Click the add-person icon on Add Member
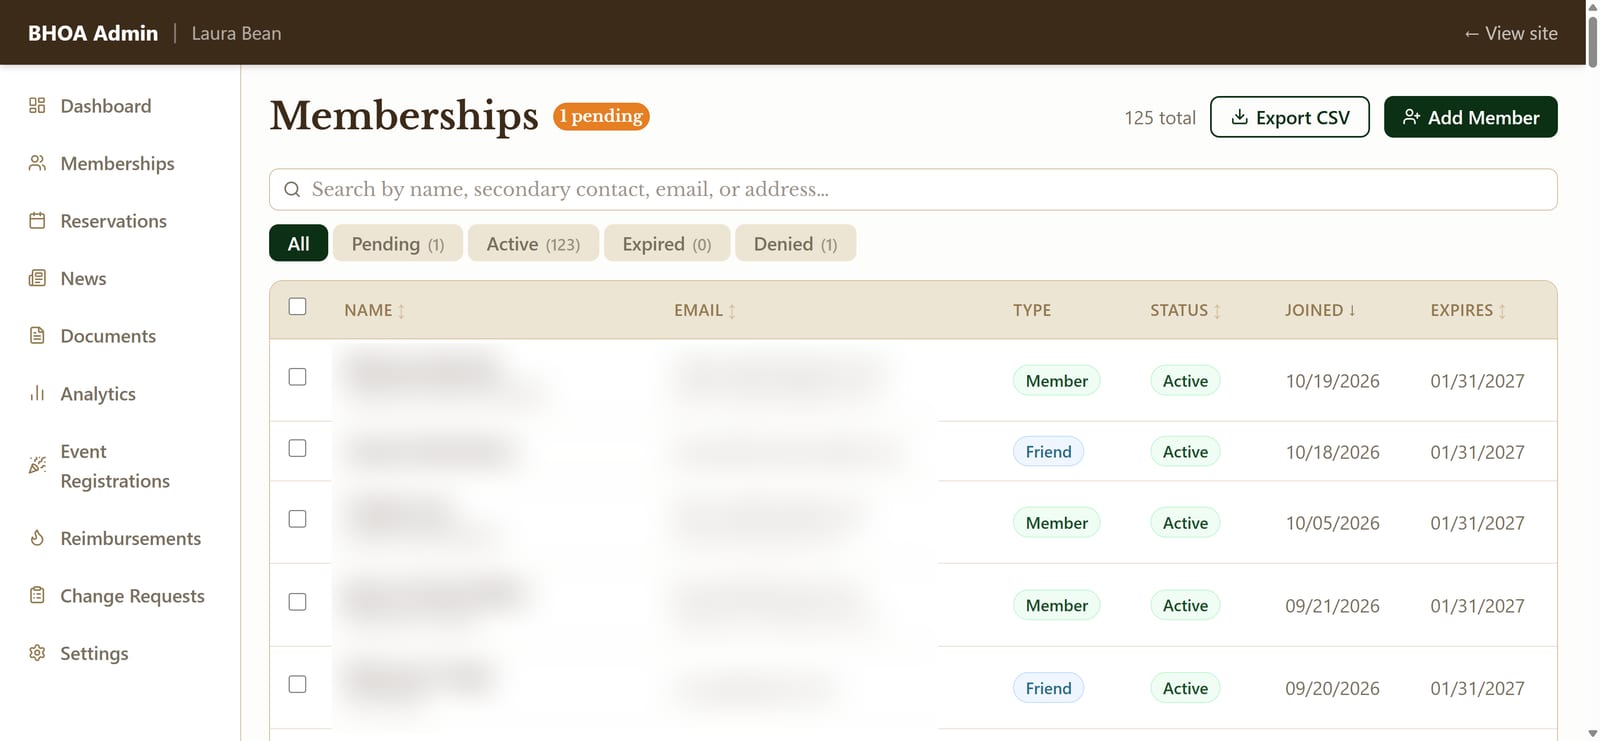This screenshot has height=741, width=1600. click(x=1411, y=117)
